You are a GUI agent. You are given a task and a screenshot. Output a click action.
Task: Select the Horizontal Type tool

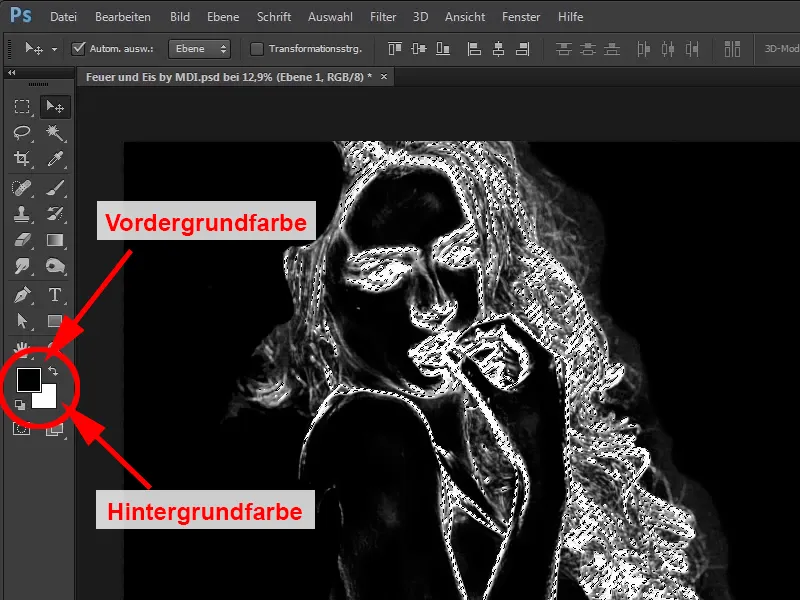(55, 295)
